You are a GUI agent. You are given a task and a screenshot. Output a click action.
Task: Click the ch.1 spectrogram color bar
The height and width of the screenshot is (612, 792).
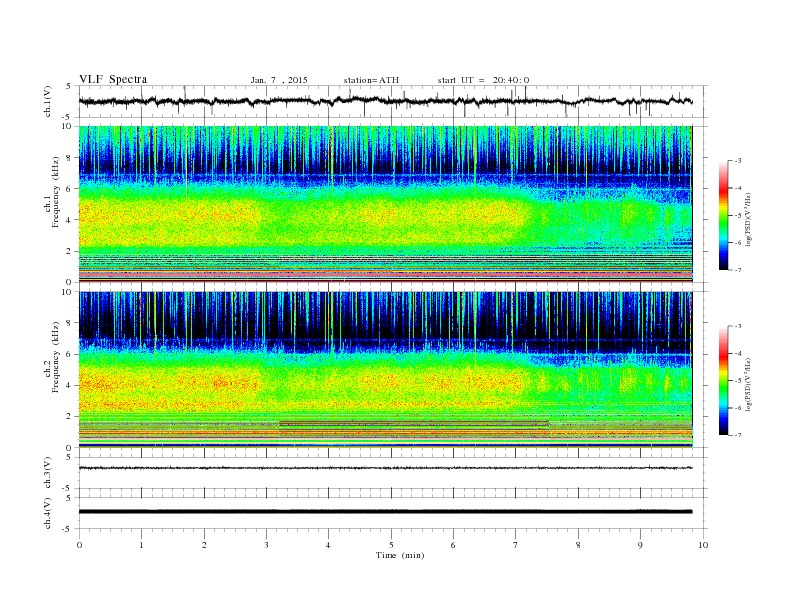(723, 216)
